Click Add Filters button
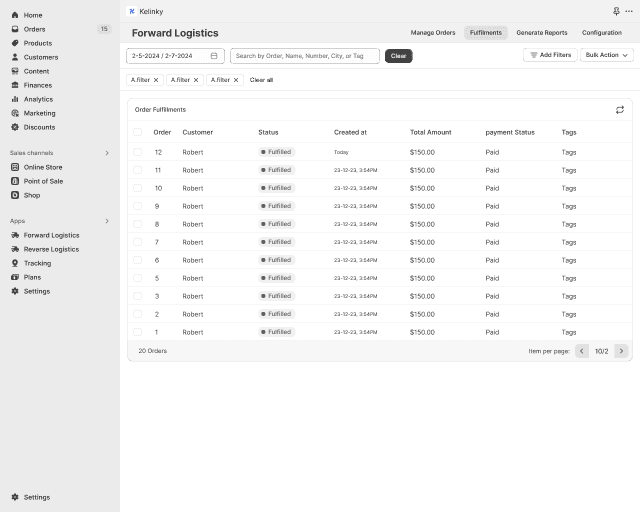 pyautogui.click(x=550, y=55)
